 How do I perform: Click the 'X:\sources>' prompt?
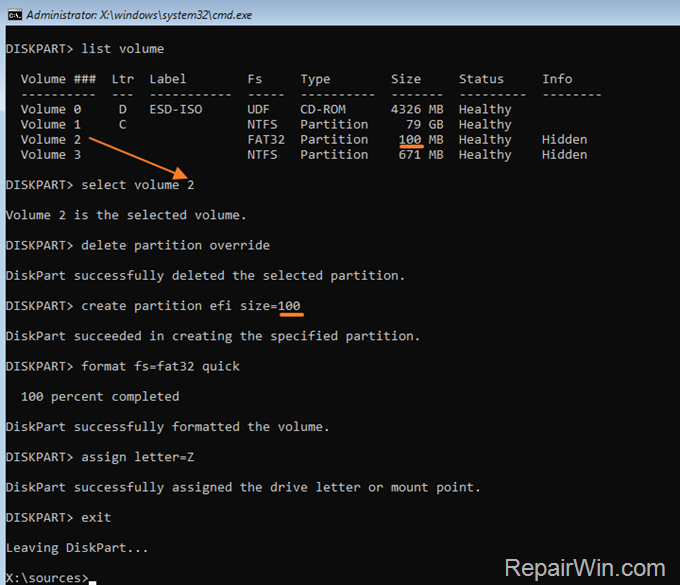click(x=47, y=578)
